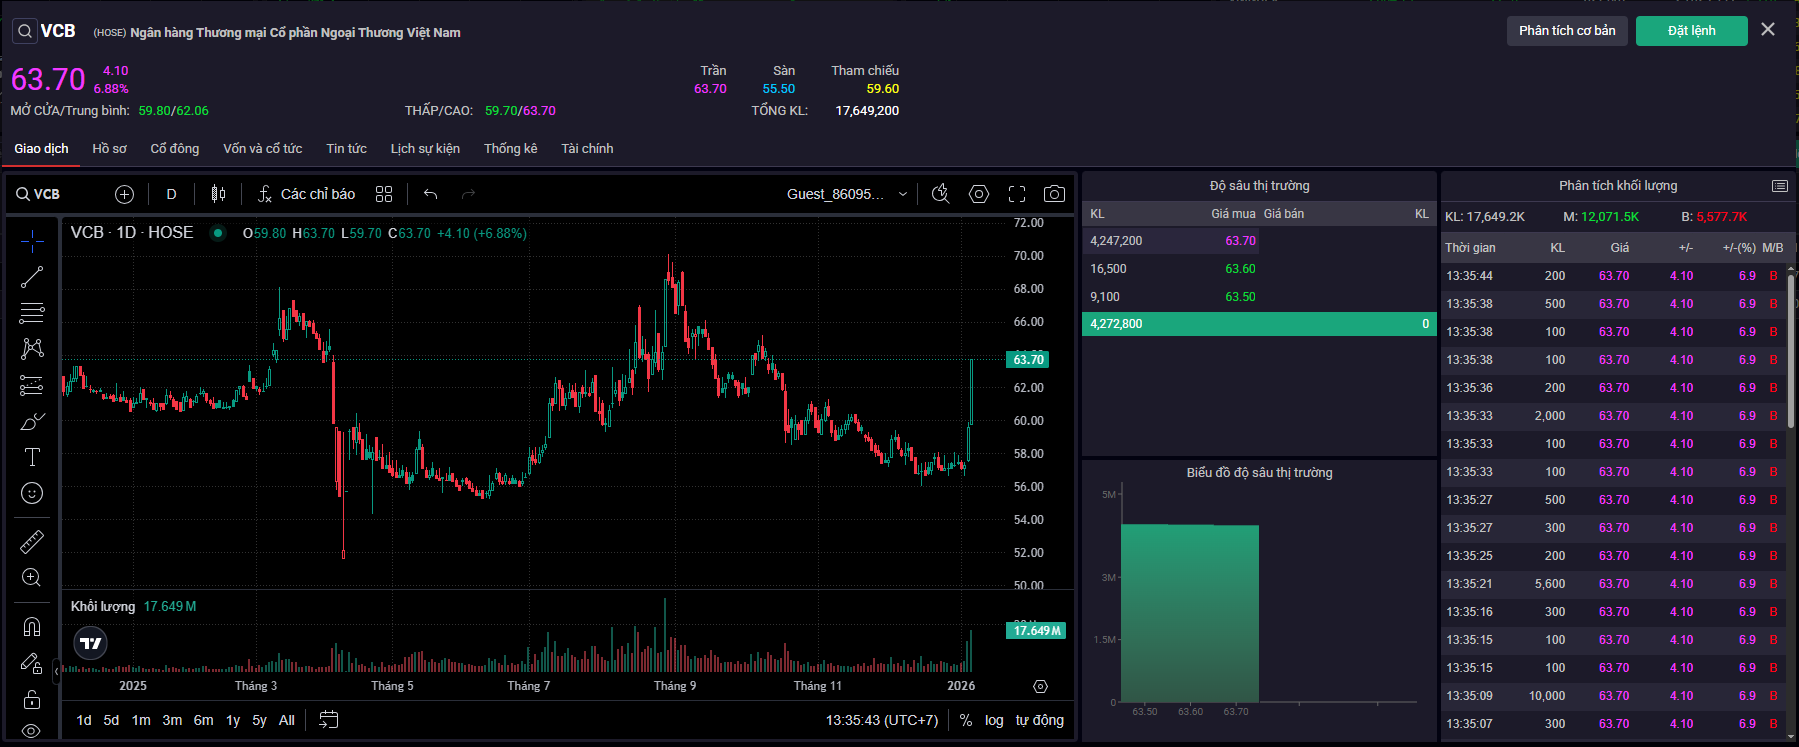The height and width of the screenshot is (747, 1799).
Task: Activate the ruler measure tool
Action: tap(32, 542)
